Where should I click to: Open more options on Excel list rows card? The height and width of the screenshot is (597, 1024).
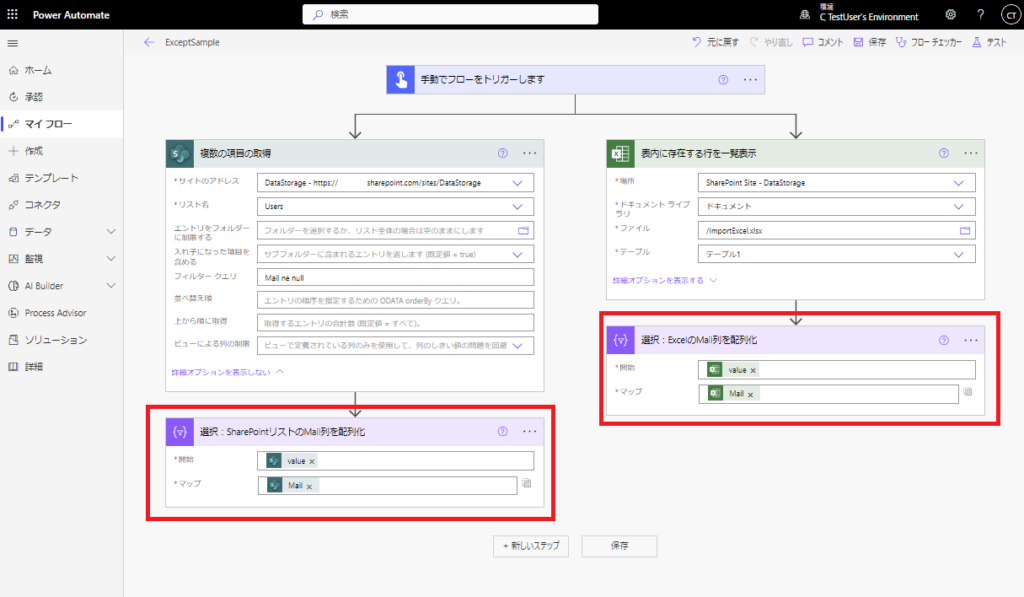(971, 153)
